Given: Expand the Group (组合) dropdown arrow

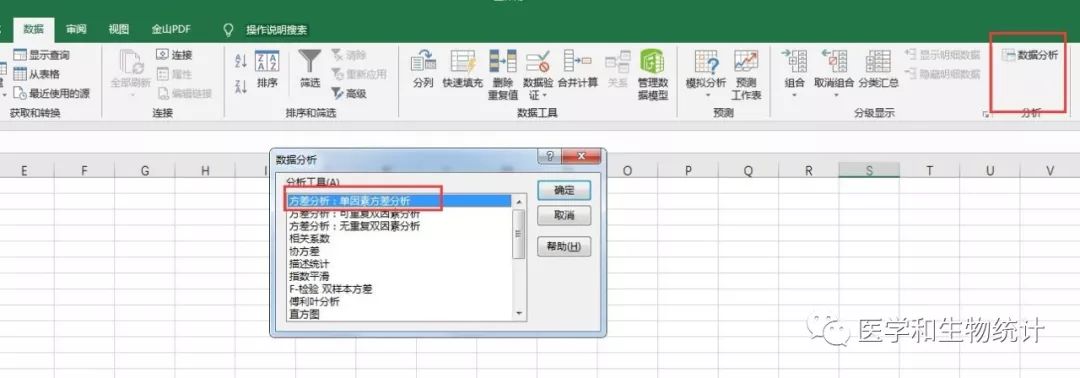Looking at the screenshot, I should coord(794,95).
